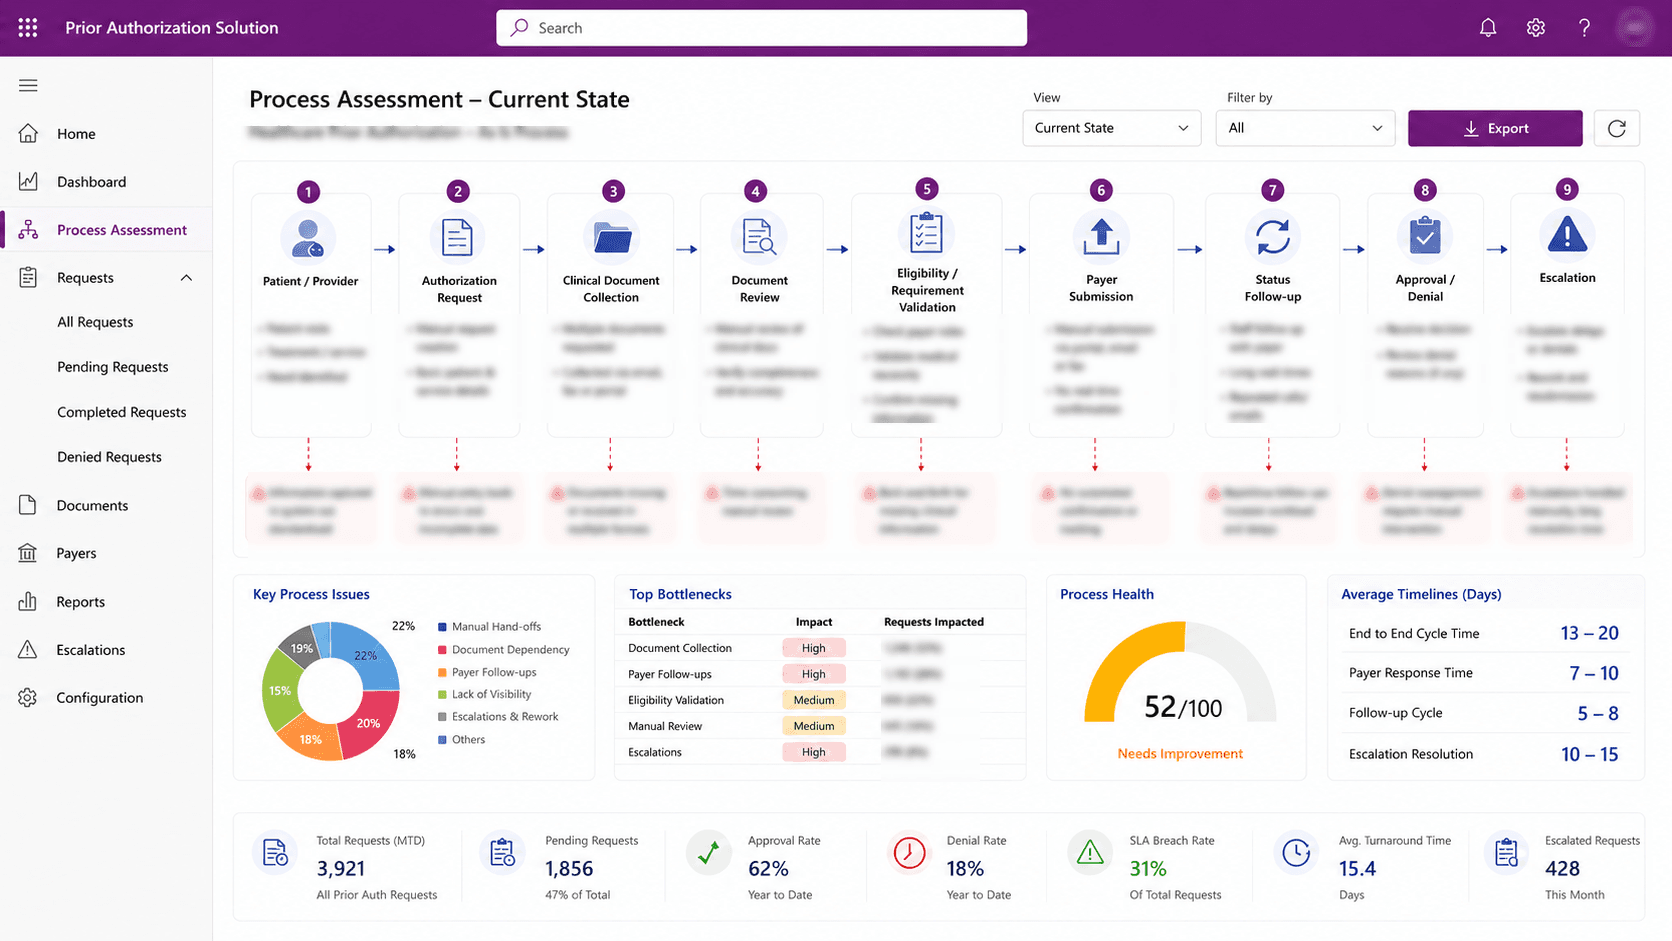
Task: Click Follow-up Cycle value 5 – 8
Action: [1598, 713]
